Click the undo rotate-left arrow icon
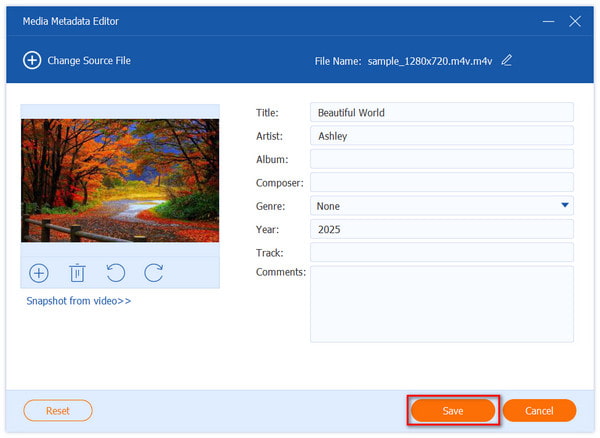Screen dimensions: 600x438 (115, 272)
